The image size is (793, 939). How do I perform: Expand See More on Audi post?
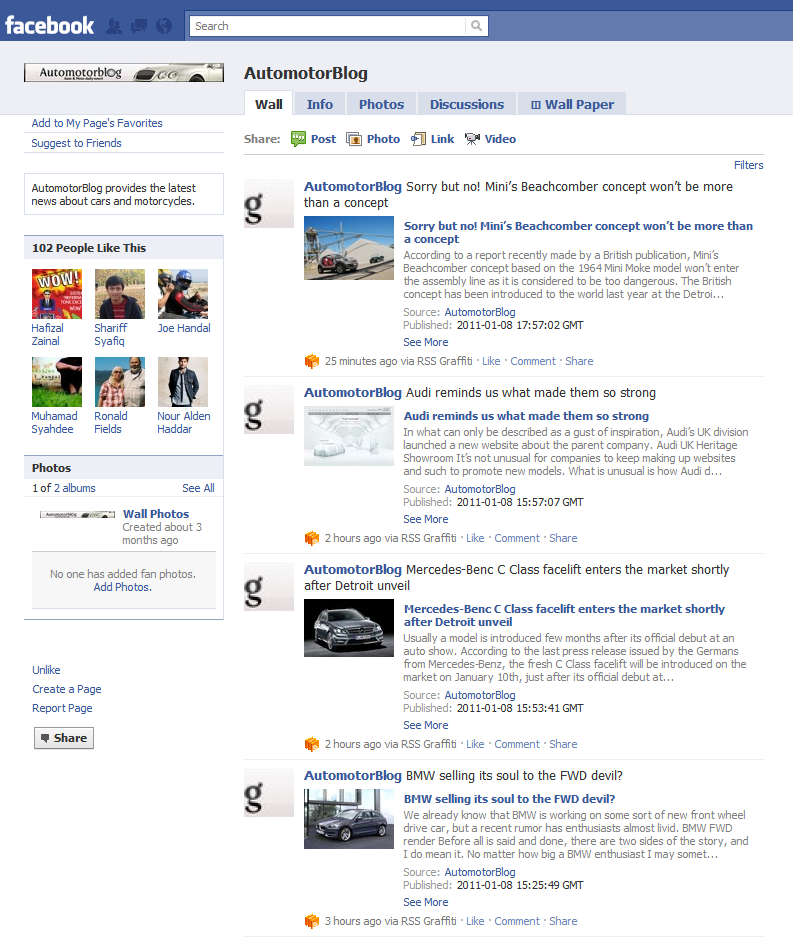pos(425,519)
